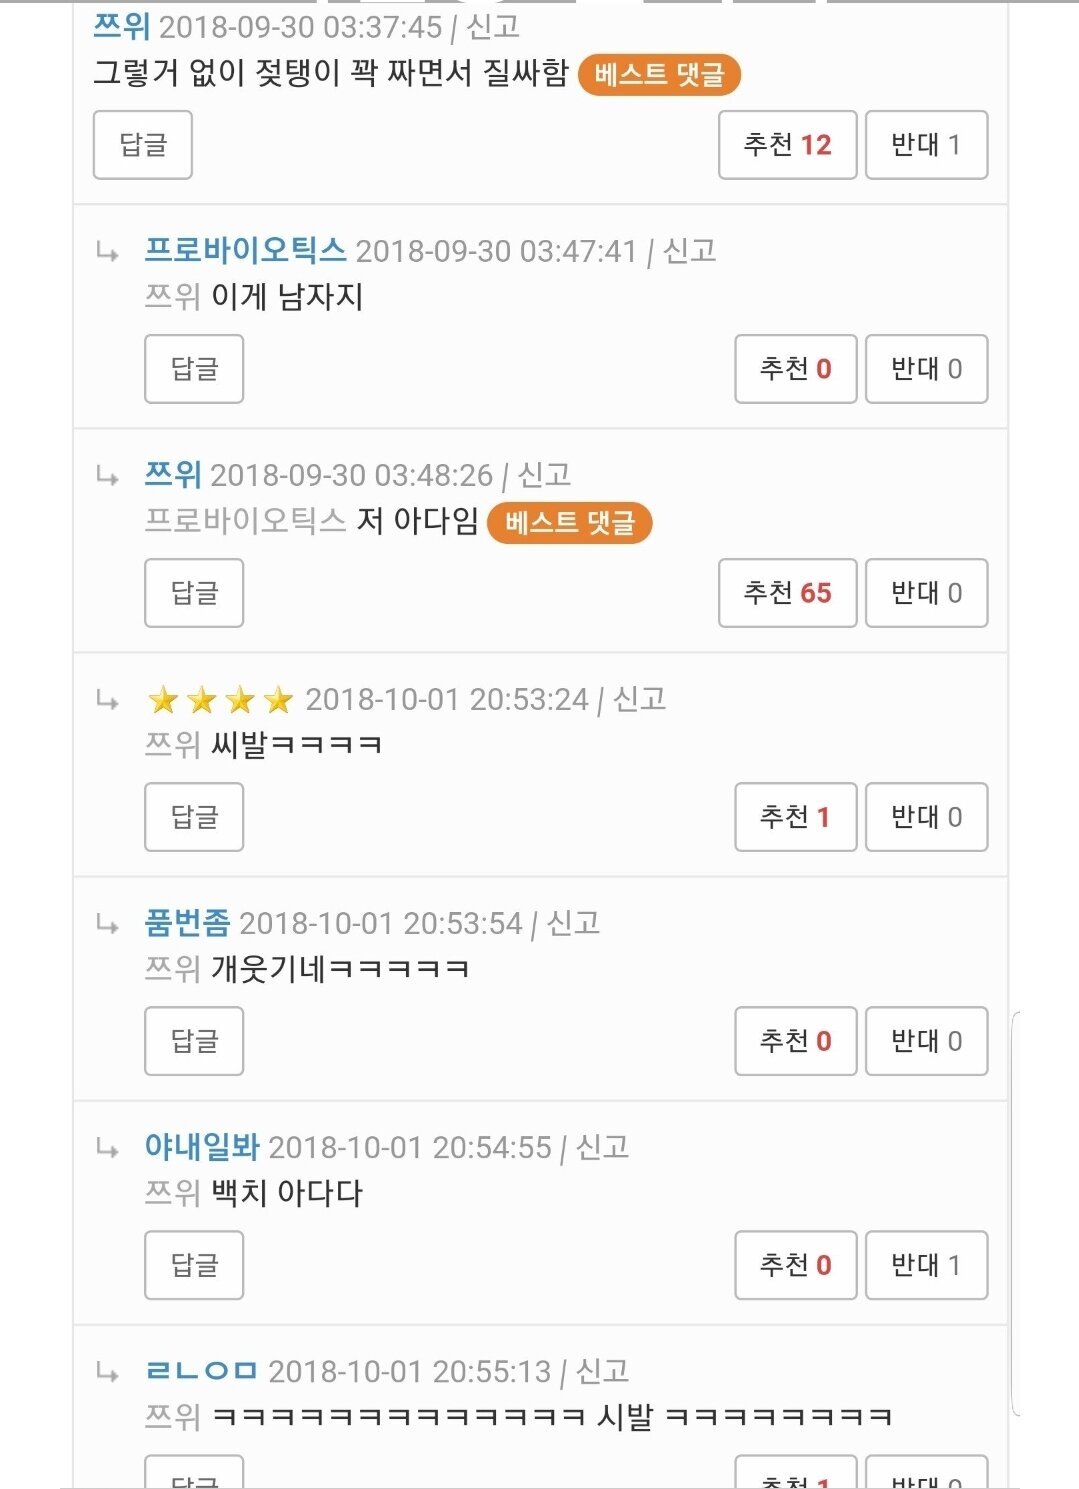
Task: Reply to 프로바이오틱스 comment with 답글
Action: (194, 369)
